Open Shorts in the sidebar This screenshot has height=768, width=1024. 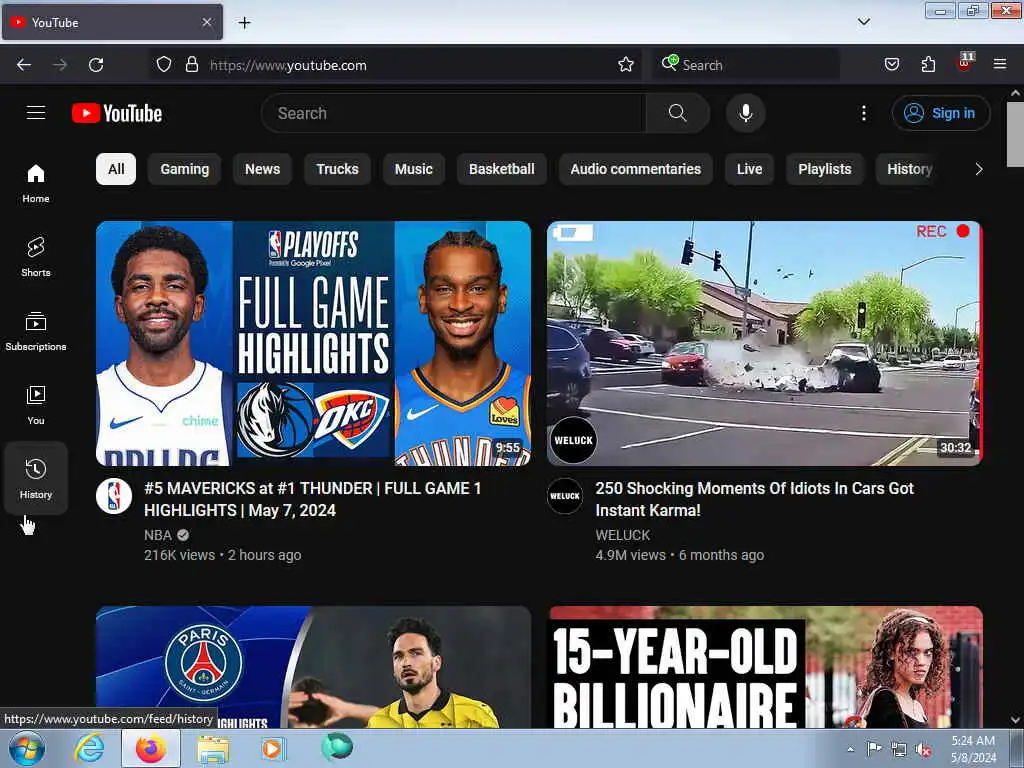36,257
